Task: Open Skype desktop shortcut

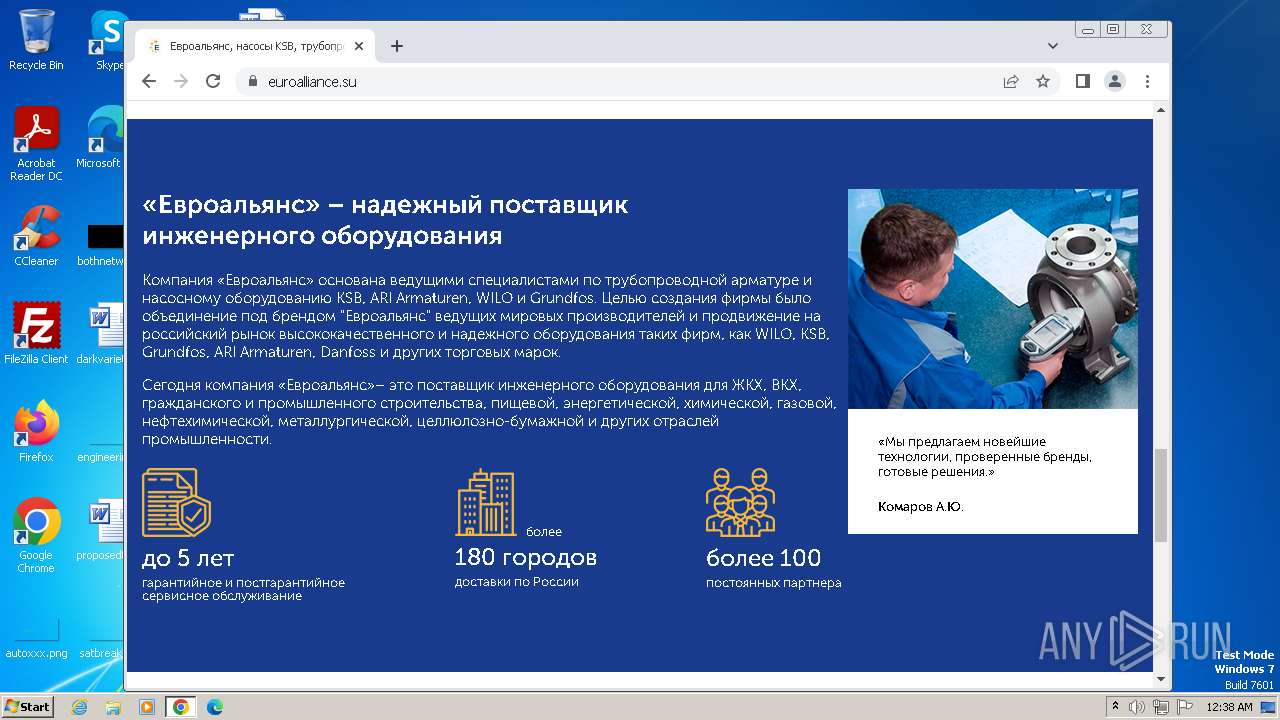Action: [x=108, y=39]
